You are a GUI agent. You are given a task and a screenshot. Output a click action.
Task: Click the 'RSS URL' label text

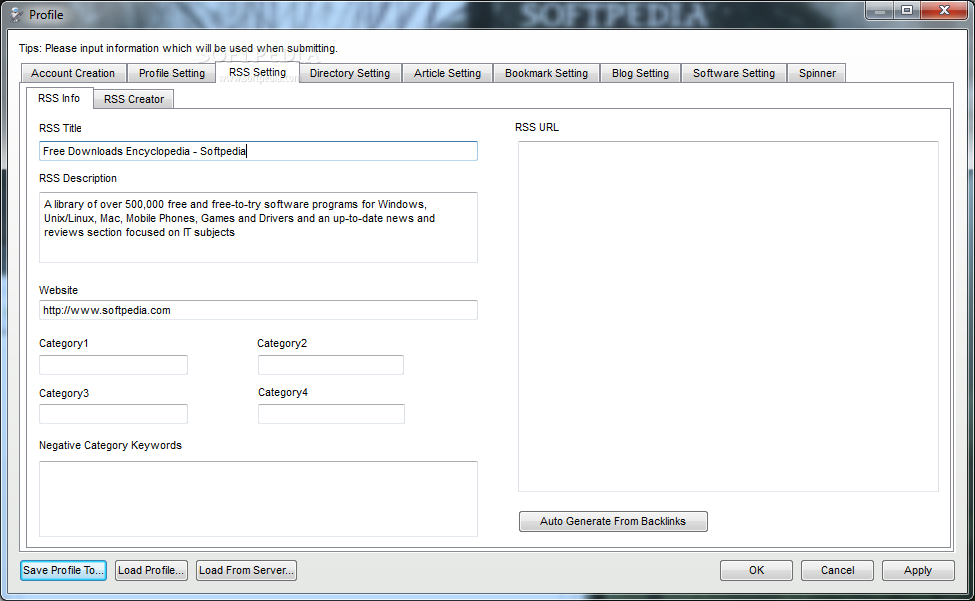point(537,127)
